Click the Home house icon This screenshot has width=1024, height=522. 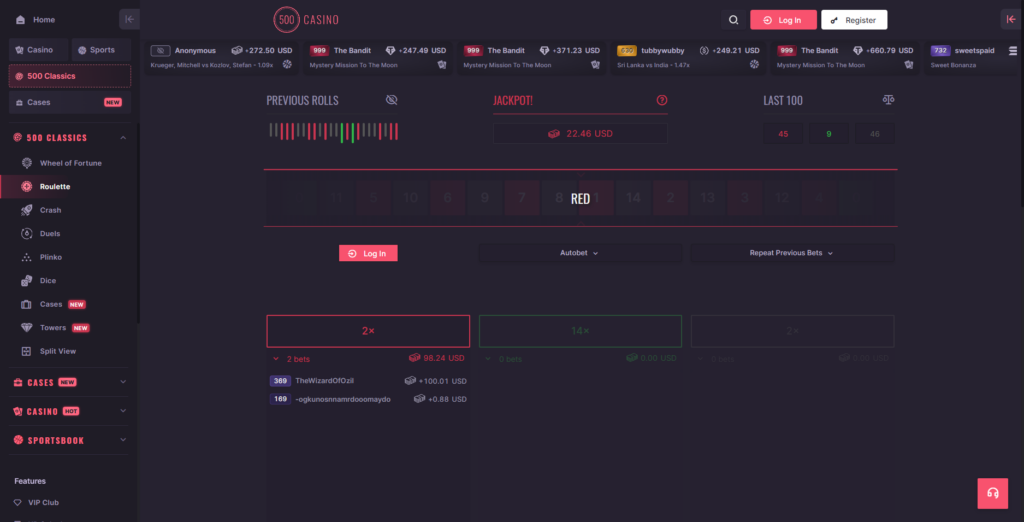(20, 20)
